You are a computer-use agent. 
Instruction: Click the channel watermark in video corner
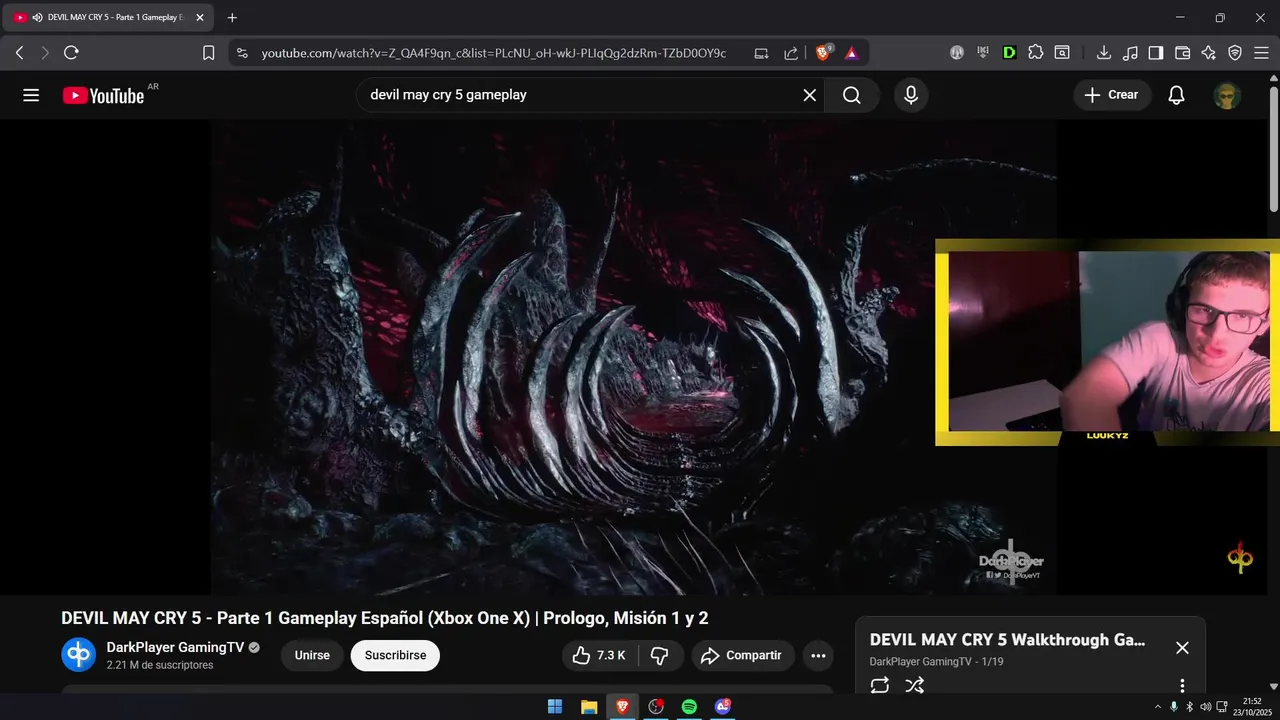point(1240,558)
